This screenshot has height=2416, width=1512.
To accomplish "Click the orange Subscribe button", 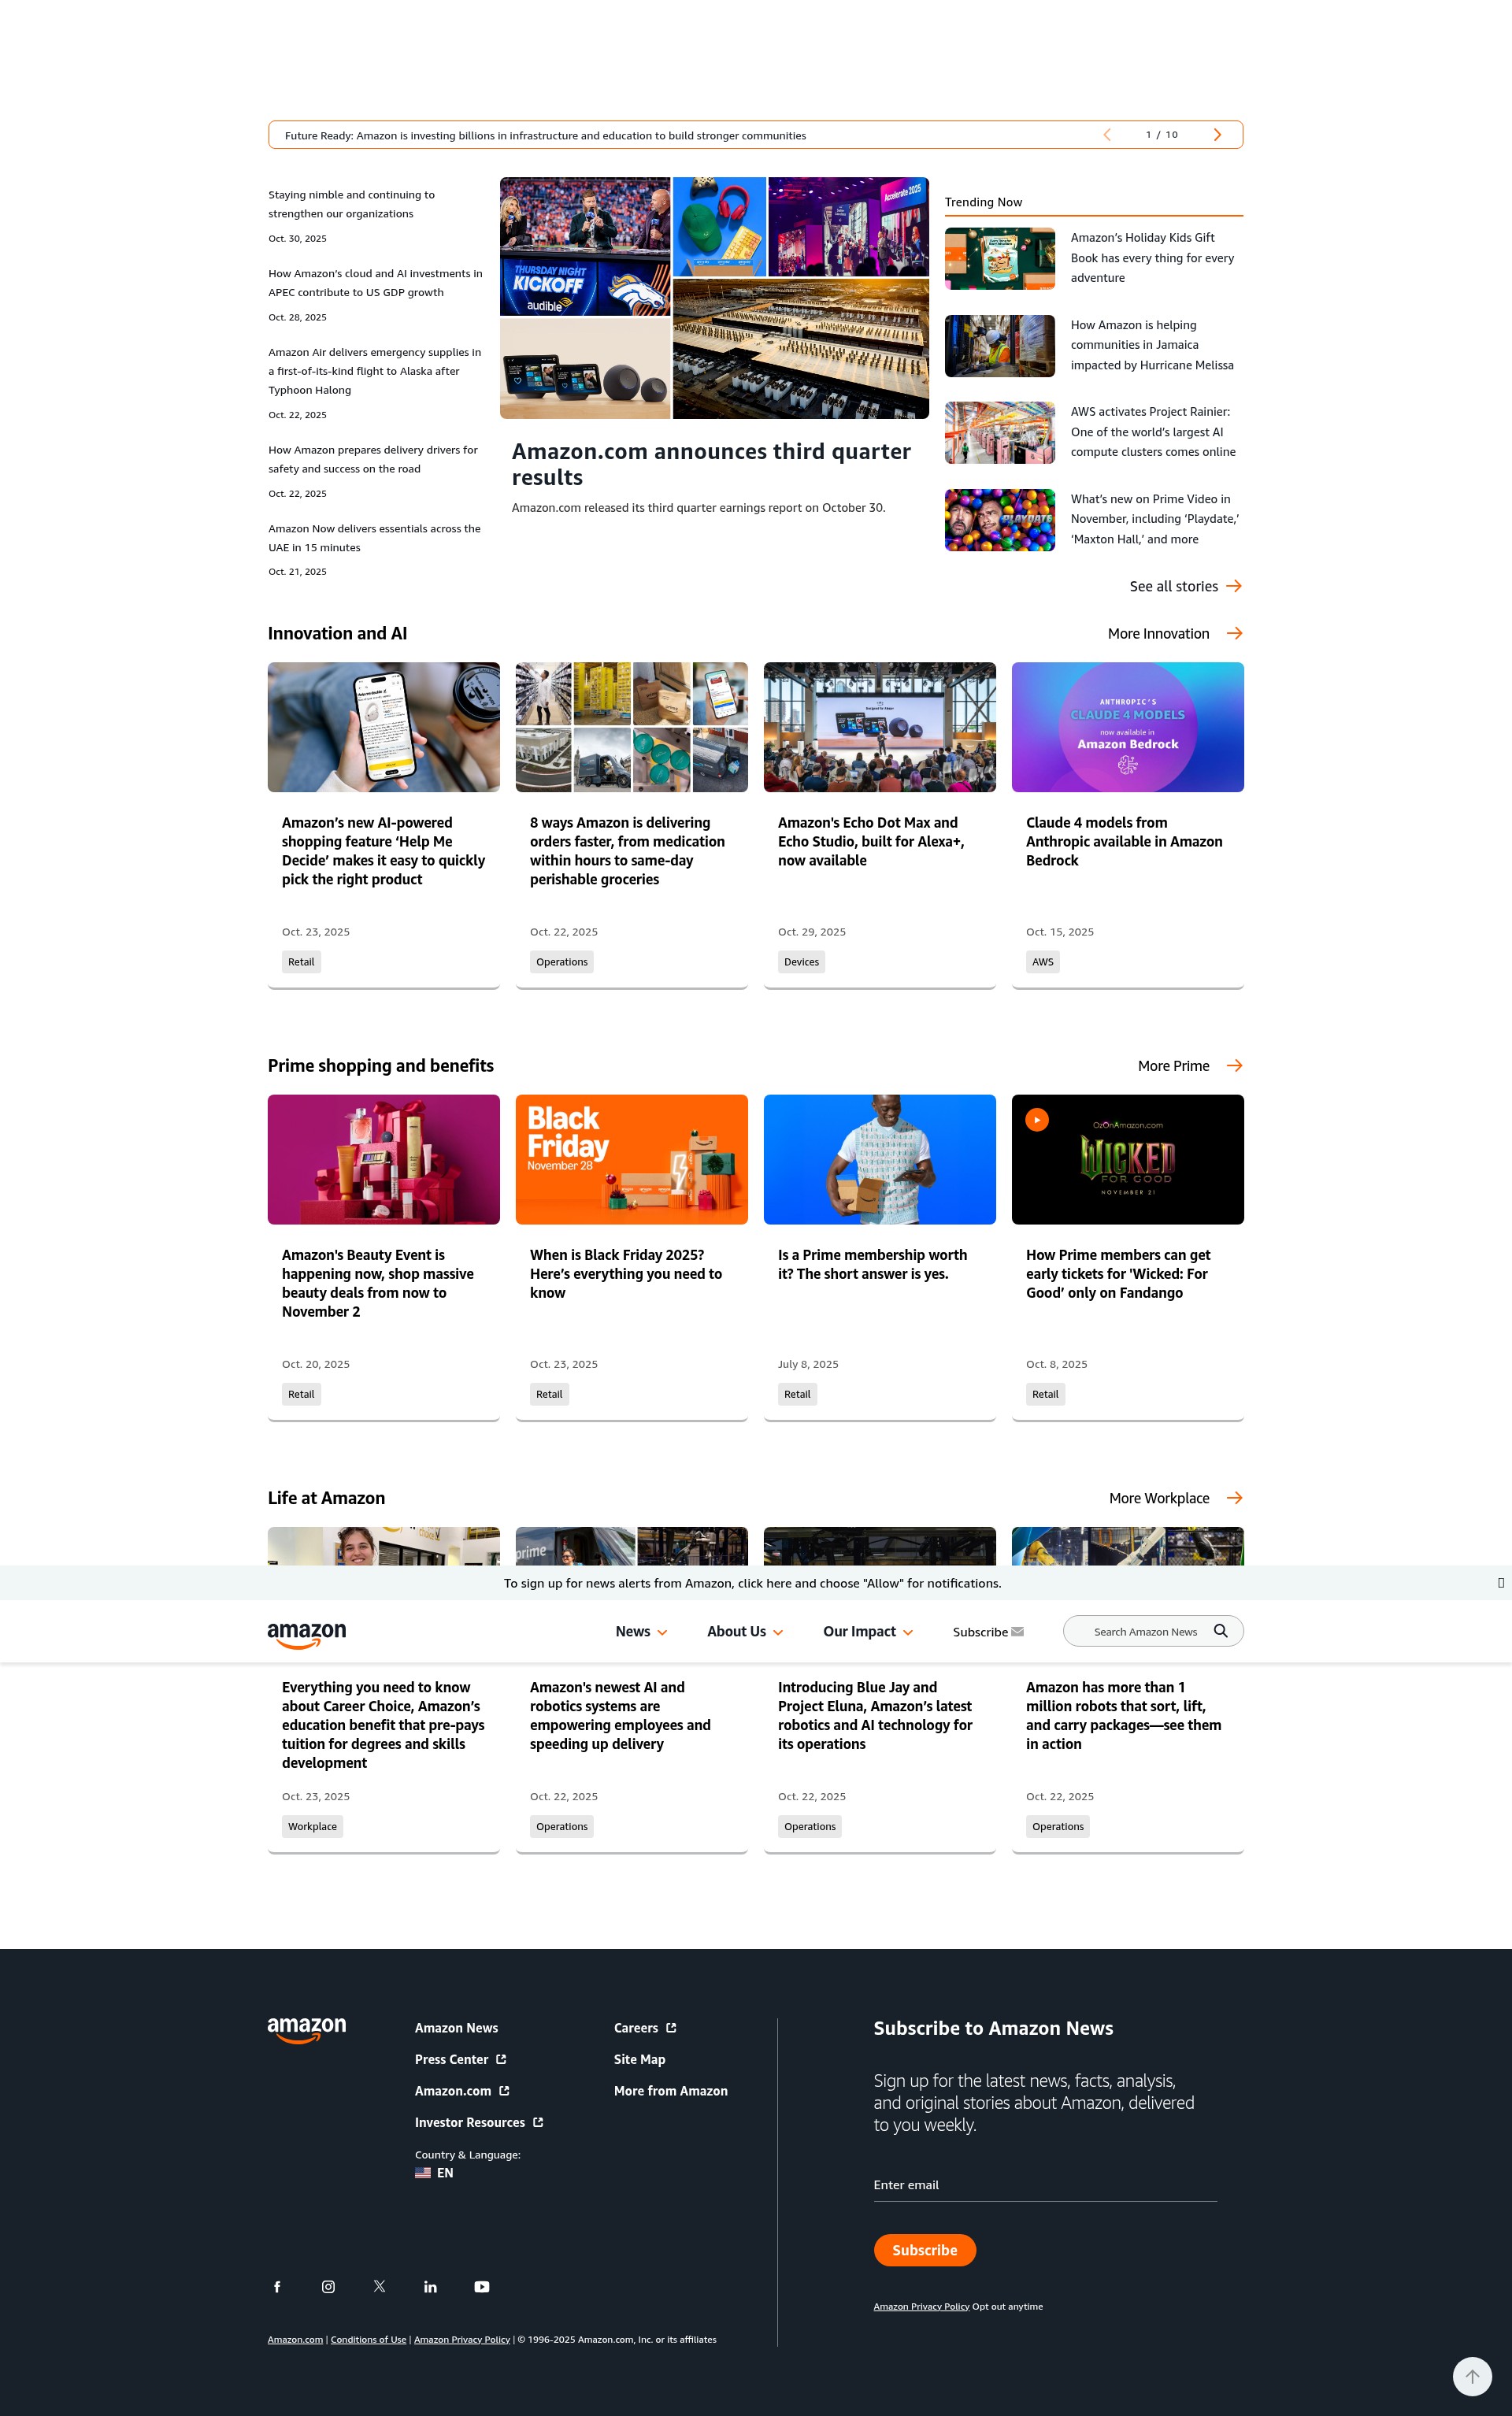I will 925,2250.
